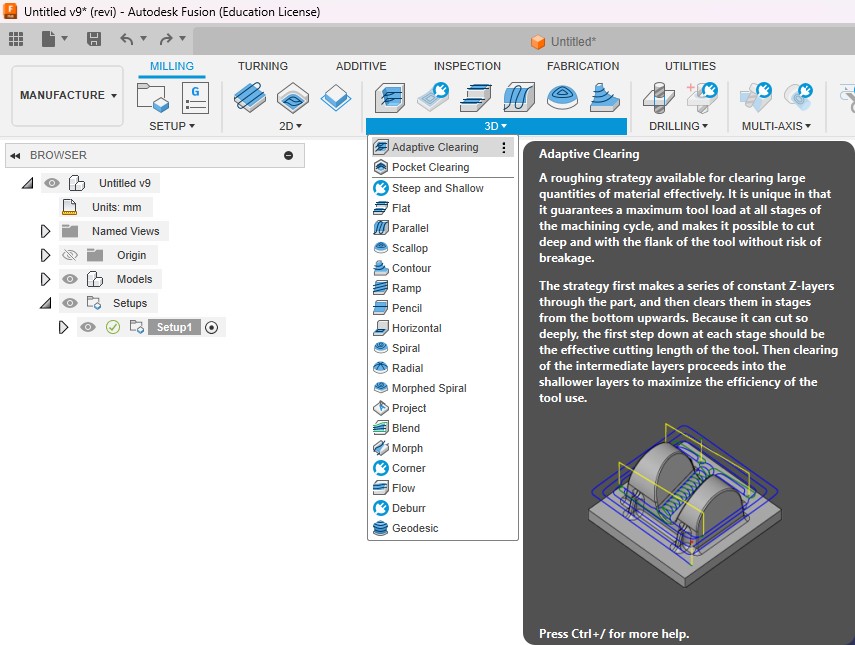Click the Parallel strategy ribbon icon

coord(519,98)
